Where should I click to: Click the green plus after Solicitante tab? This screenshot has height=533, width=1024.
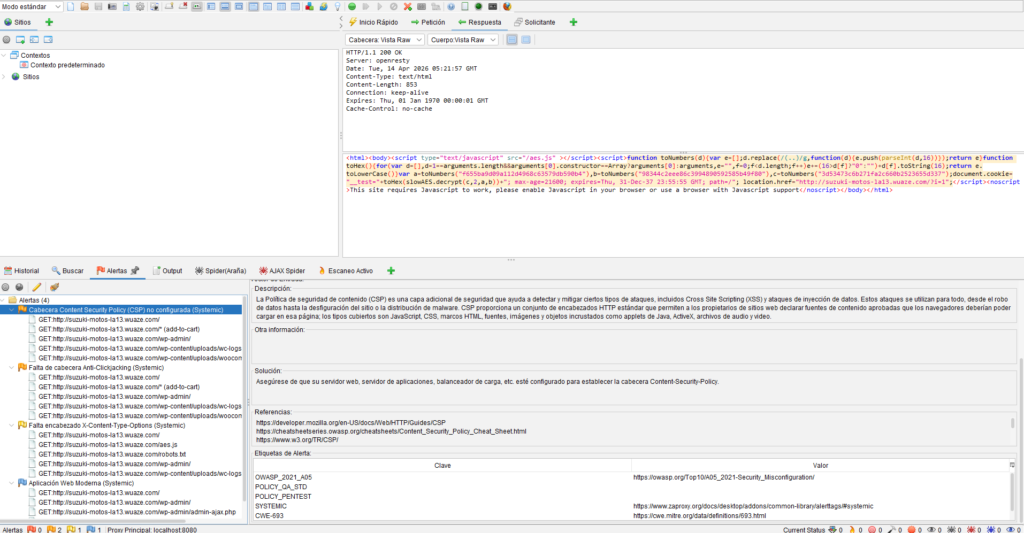(x=573, y=22)
